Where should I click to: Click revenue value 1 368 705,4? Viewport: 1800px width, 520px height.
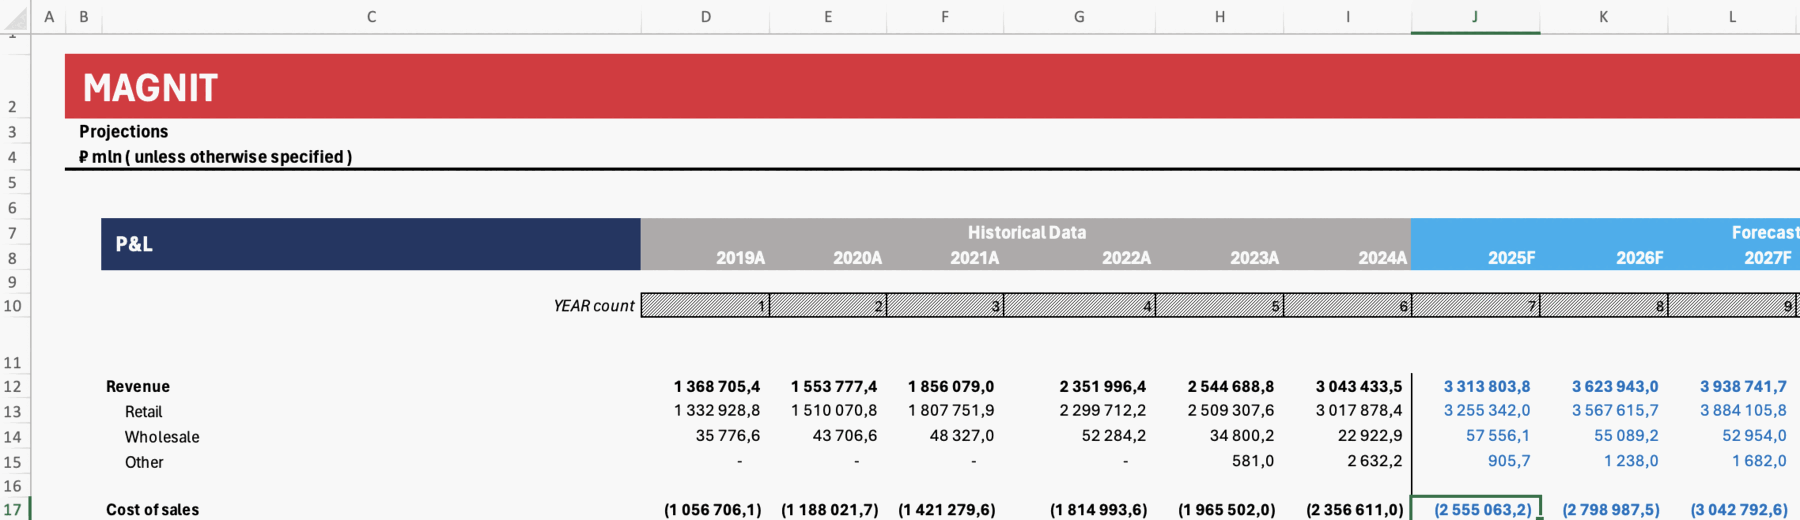(716, 386)
